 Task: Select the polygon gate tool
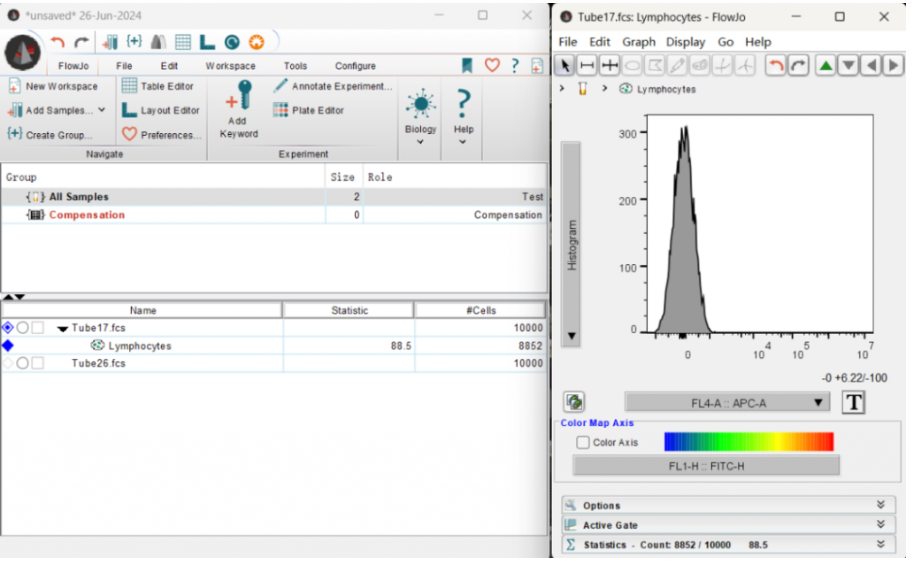(655, 65)
